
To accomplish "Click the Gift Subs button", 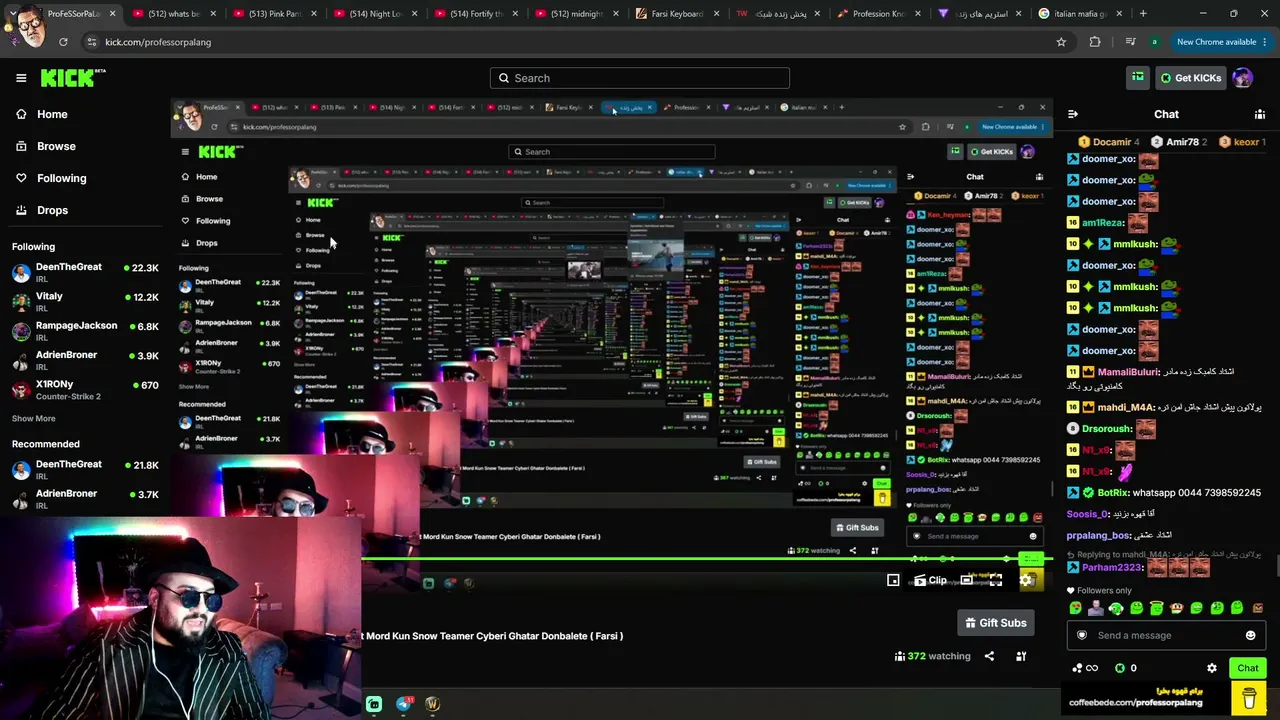I will (995, 623).
